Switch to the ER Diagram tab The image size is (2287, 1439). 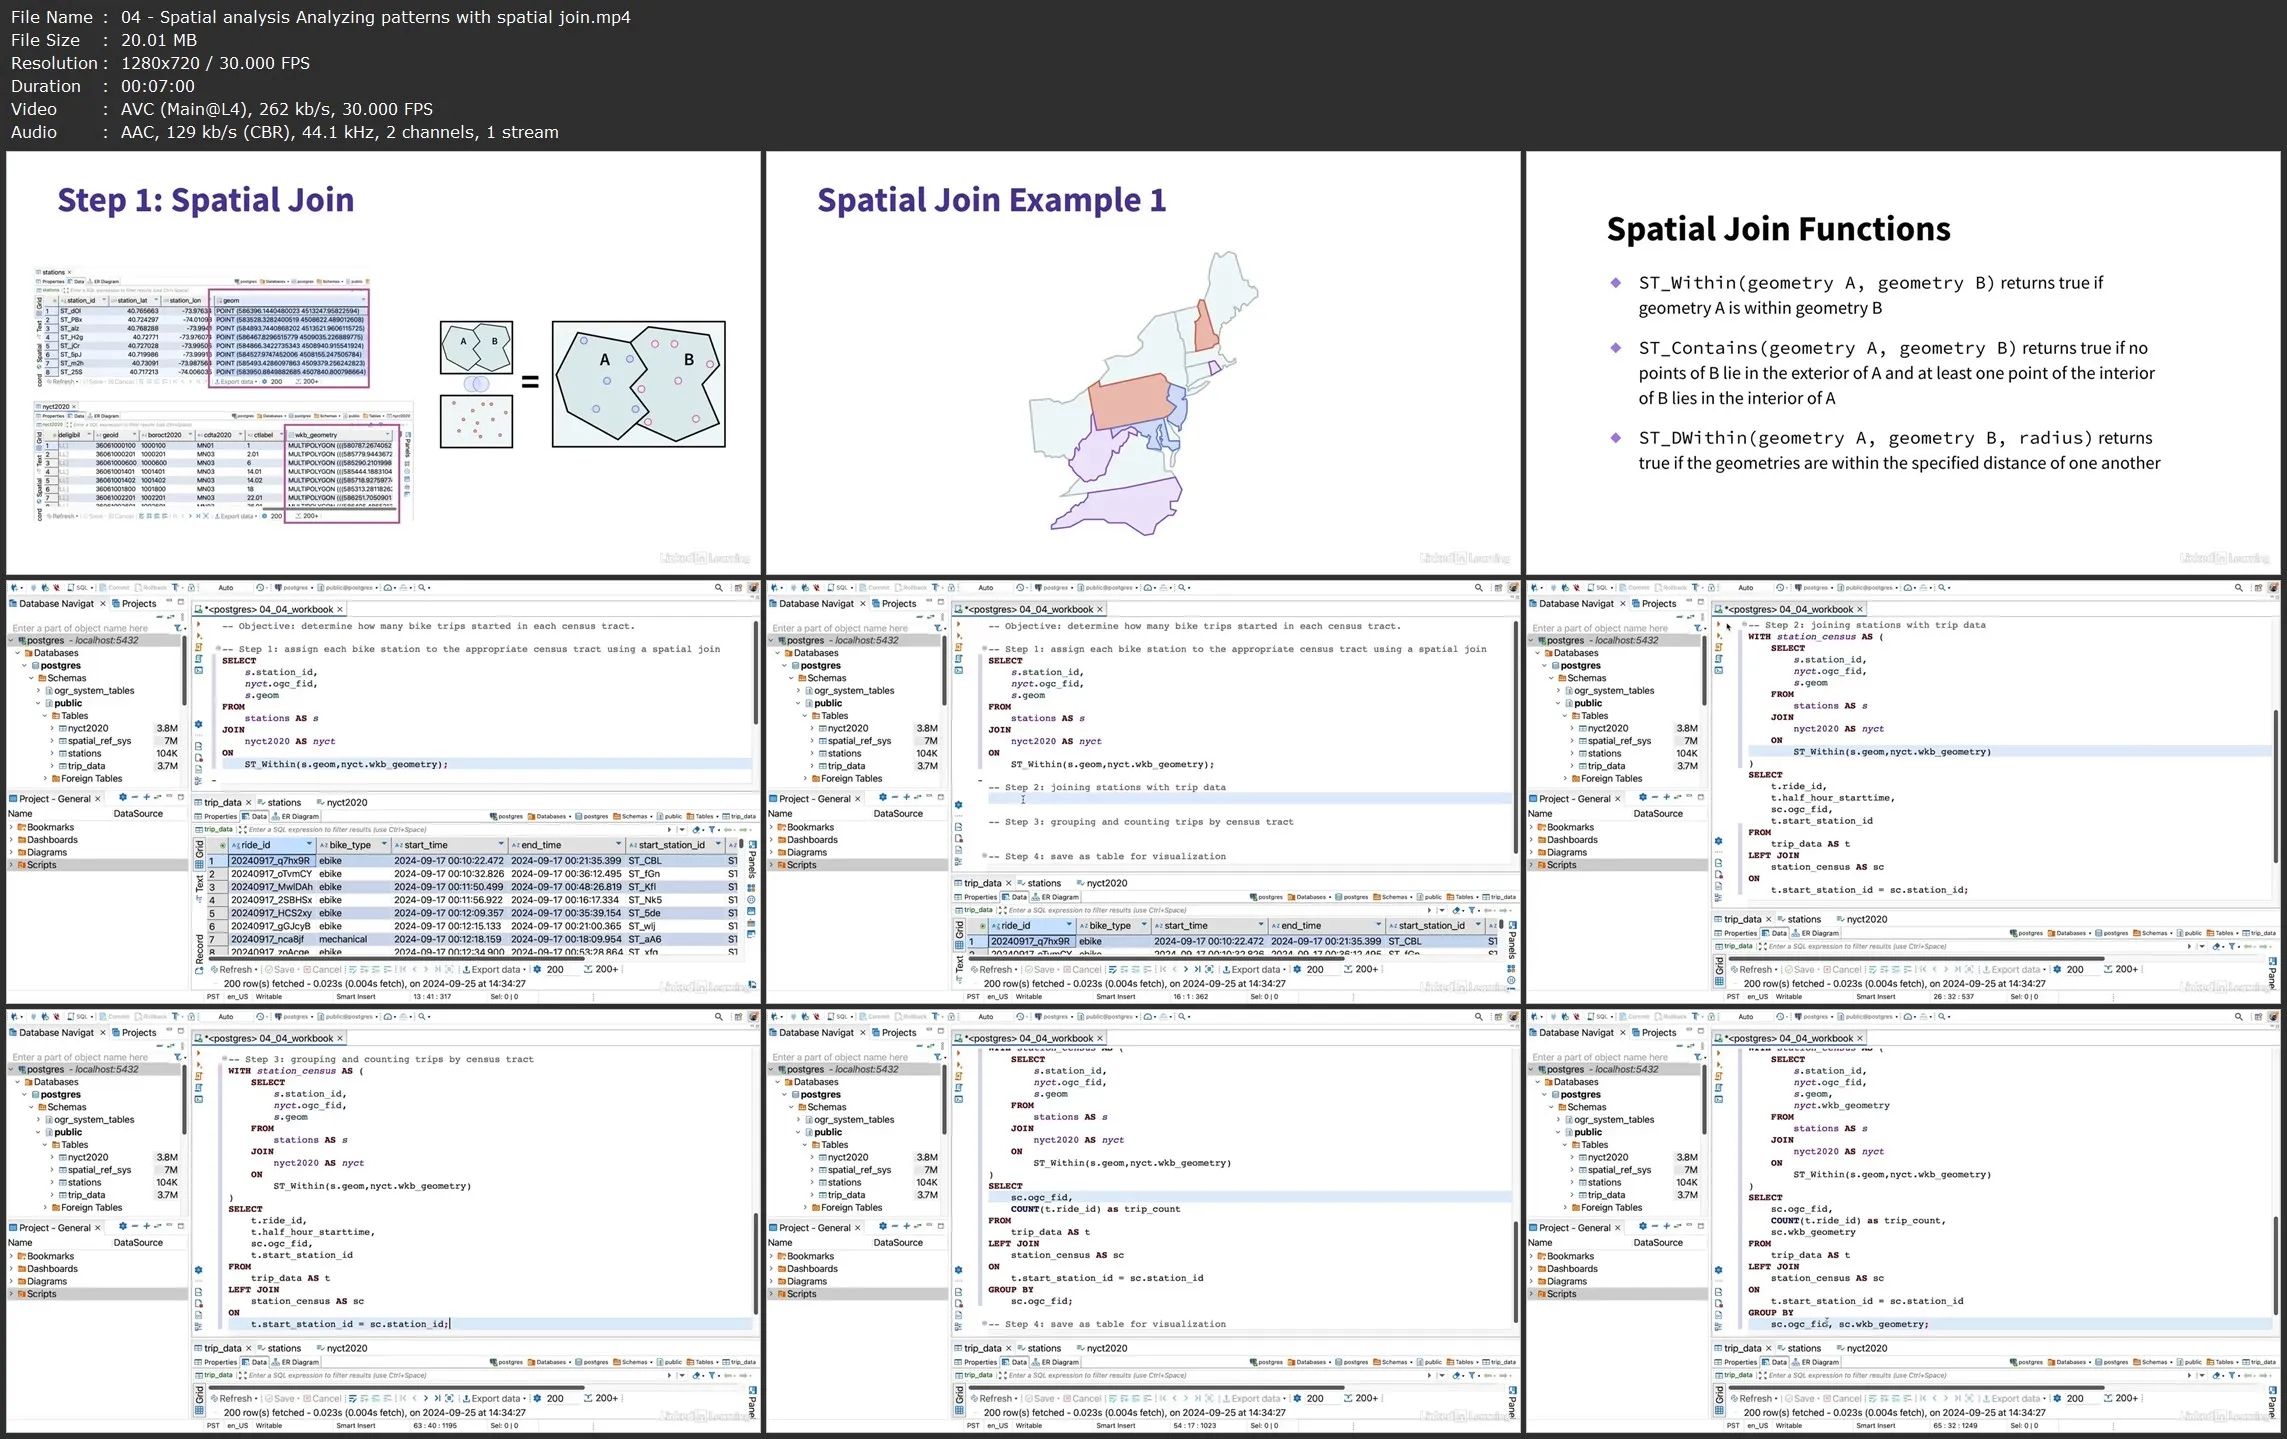click(300, 816)
